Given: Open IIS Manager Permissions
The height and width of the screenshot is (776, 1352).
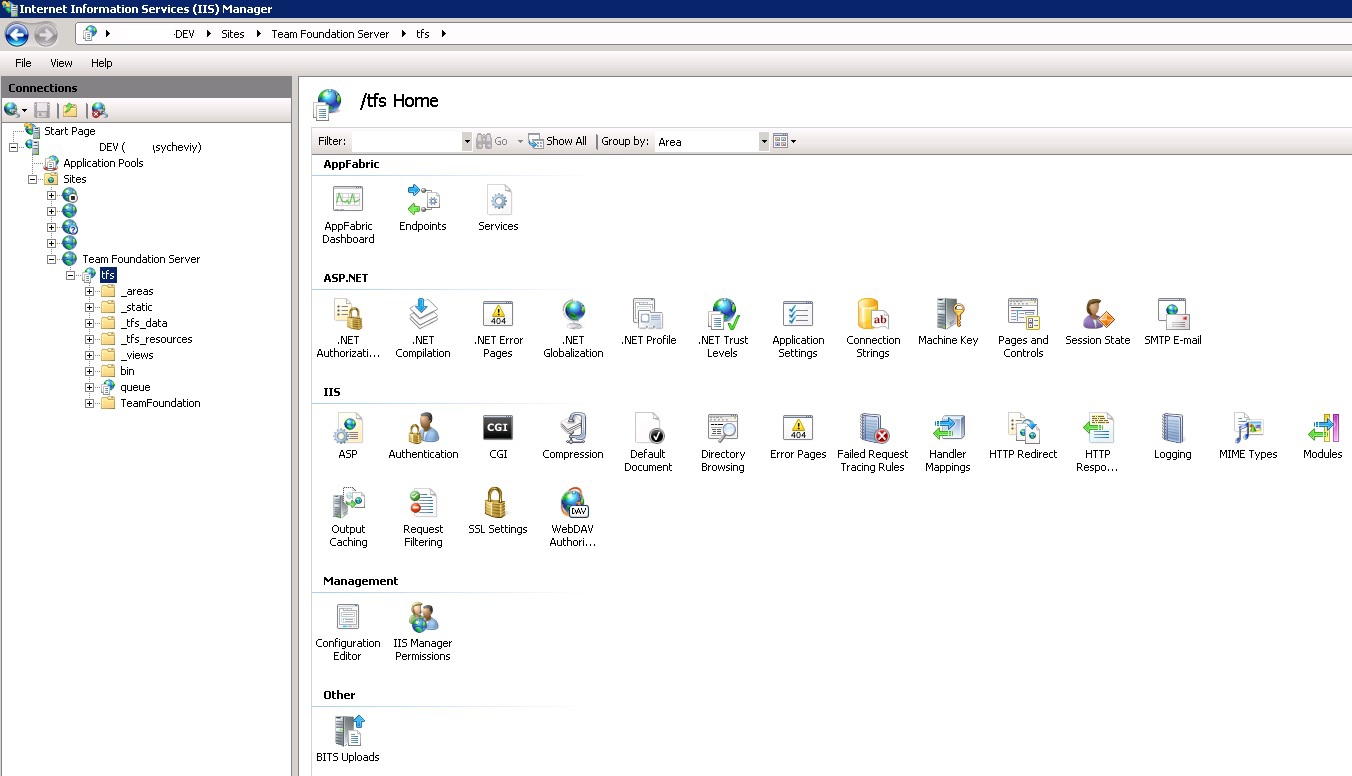Looking at the screenshot, I should click(423, 631).
